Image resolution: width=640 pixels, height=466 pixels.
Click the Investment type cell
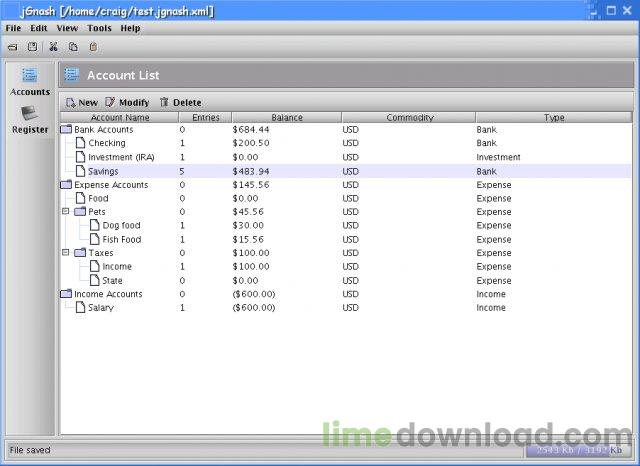(x=498, y=157)
